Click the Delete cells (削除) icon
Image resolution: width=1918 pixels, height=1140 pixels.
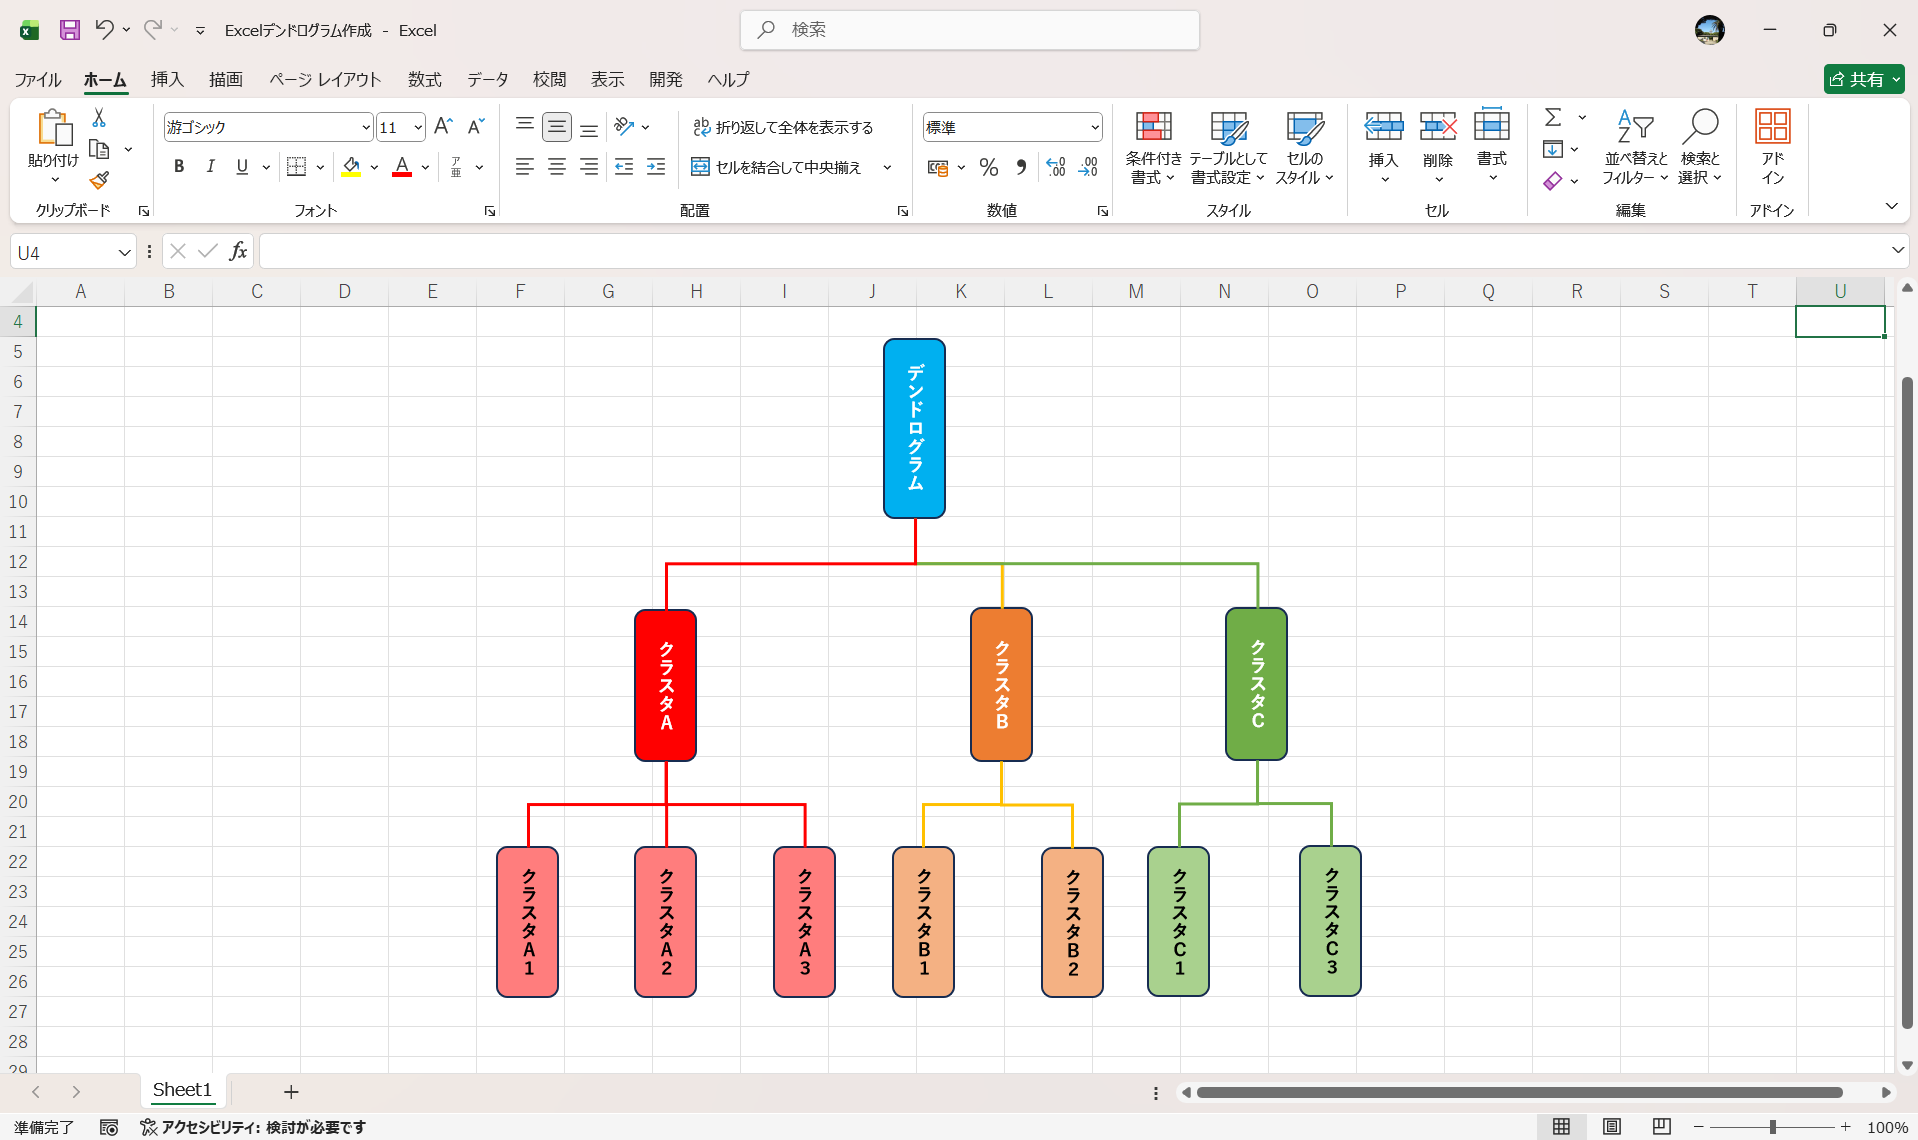(1438, 148)
